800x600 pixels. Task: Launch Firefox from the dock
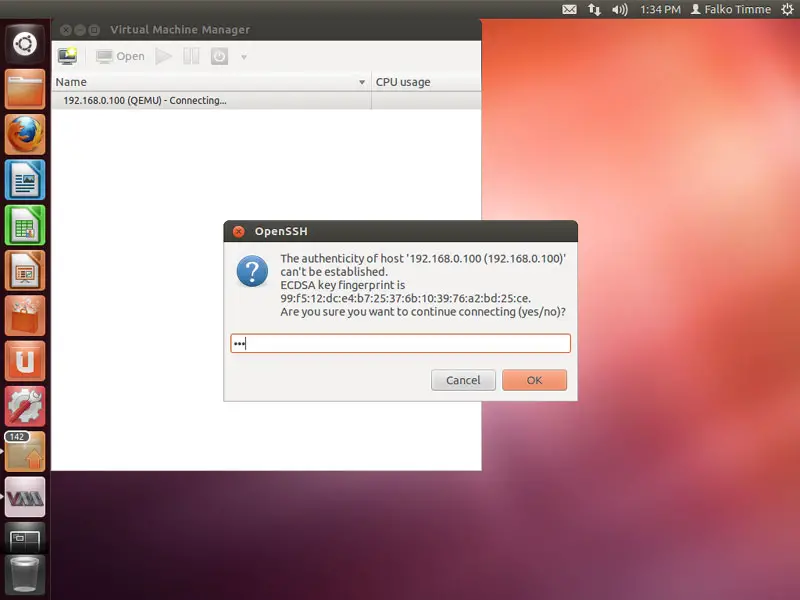tap(24, 134)
